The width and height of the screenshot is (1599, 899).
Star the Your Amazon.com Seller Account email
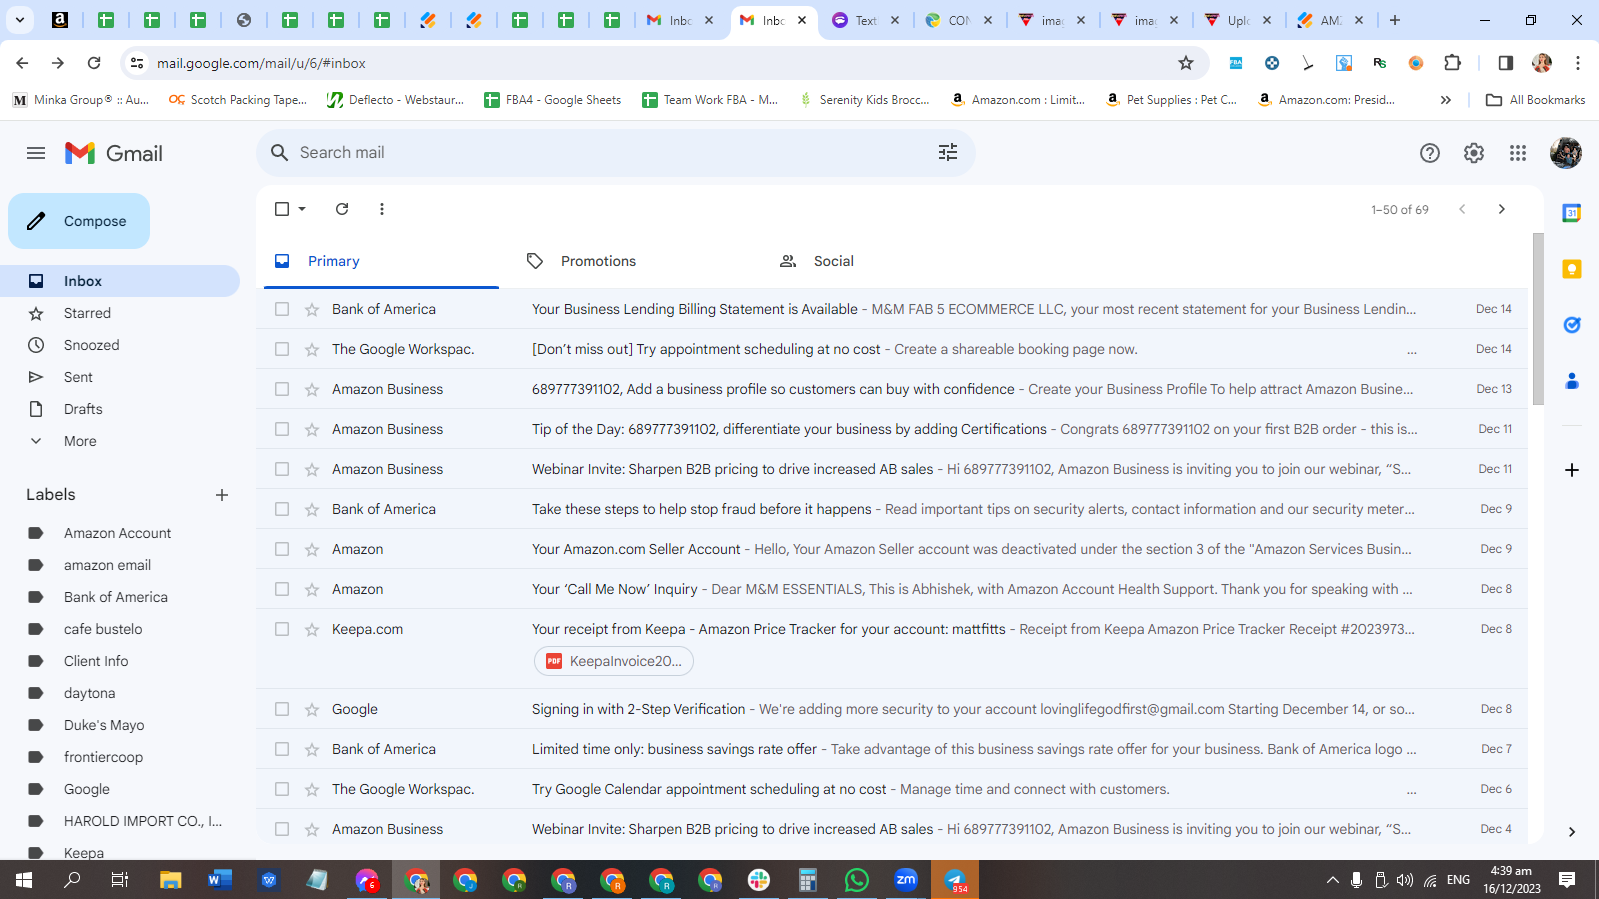pyautogui.click(x=312, y=549)
